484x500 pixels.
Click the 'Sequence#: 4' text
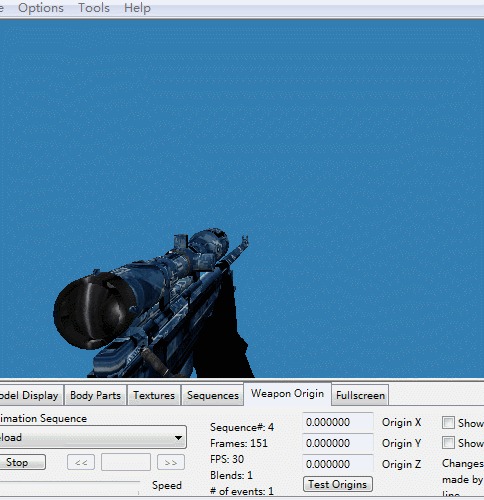point(242,427)
